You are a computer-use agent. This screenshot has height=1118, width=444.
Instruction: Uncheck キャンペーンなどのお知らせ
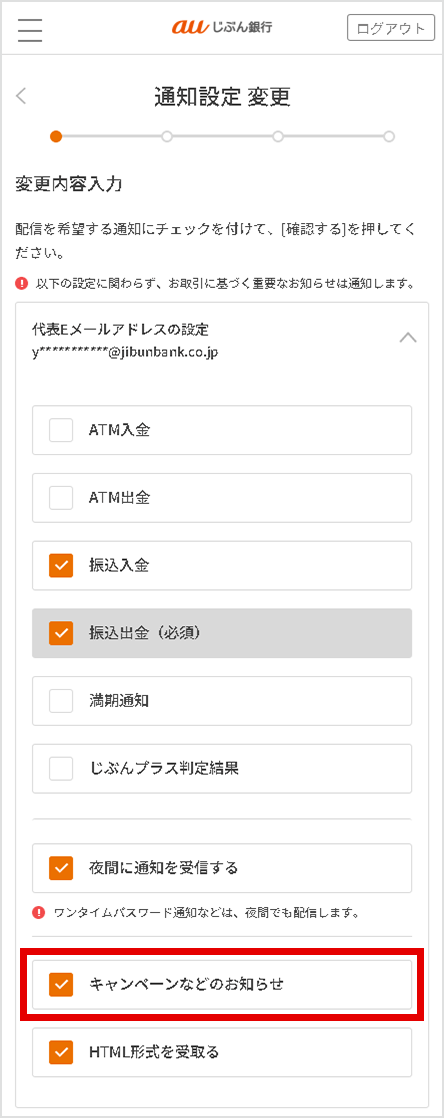point(61,985)
